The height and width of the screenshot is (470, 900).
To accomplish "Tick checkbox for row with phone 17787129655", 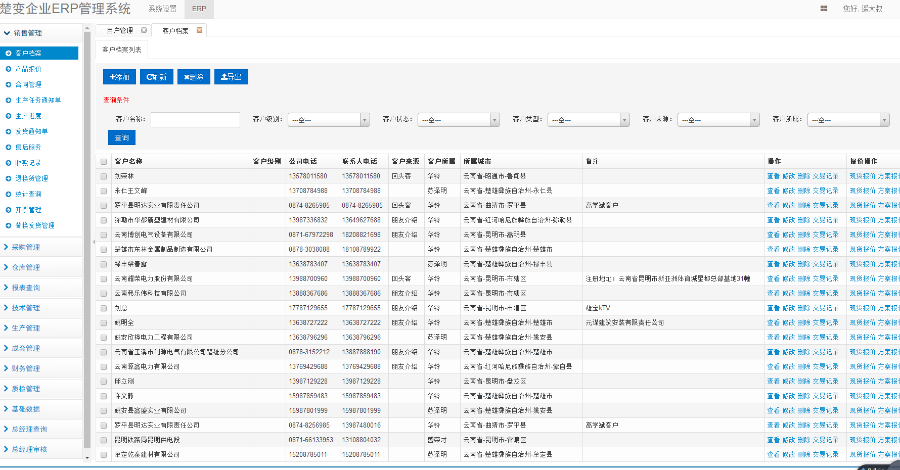I will tap(103, 308).
